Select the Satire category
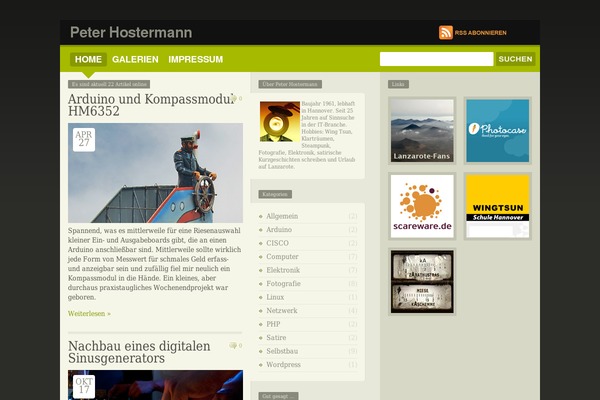Screen dimensions: 600x400 point(276,338)
